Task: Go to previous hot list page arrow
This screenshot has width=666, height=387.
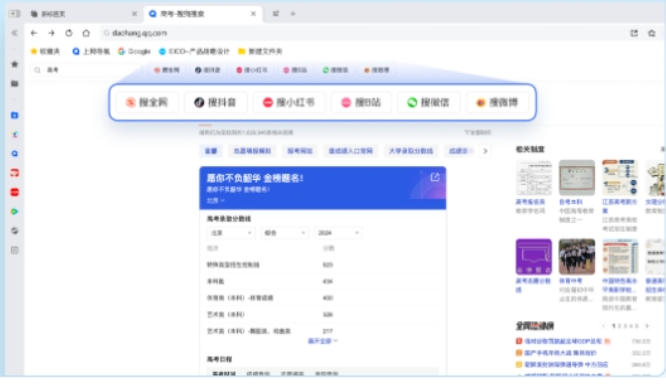Action: tap(604, 326)
